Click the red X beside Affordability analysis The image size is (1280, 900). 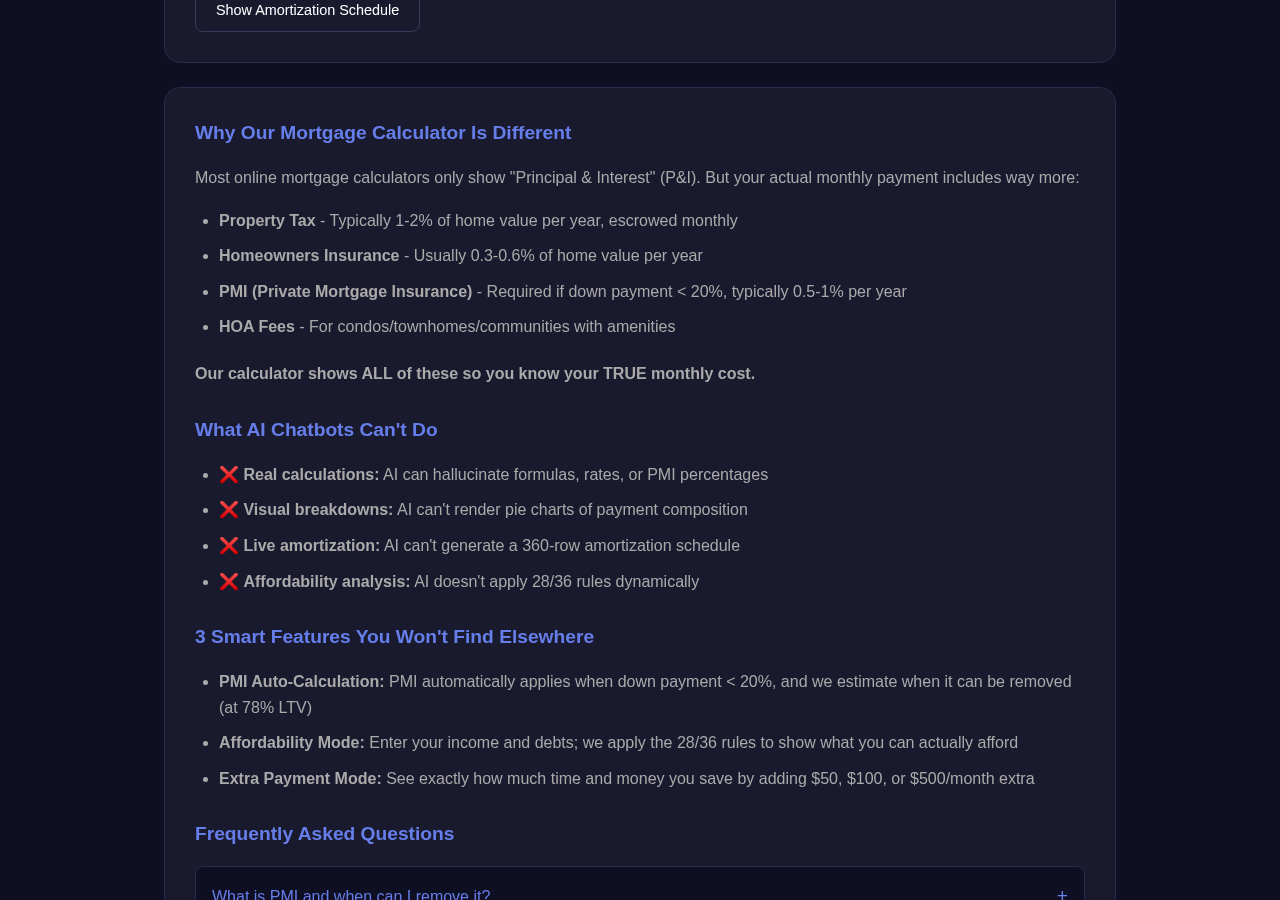229,582
